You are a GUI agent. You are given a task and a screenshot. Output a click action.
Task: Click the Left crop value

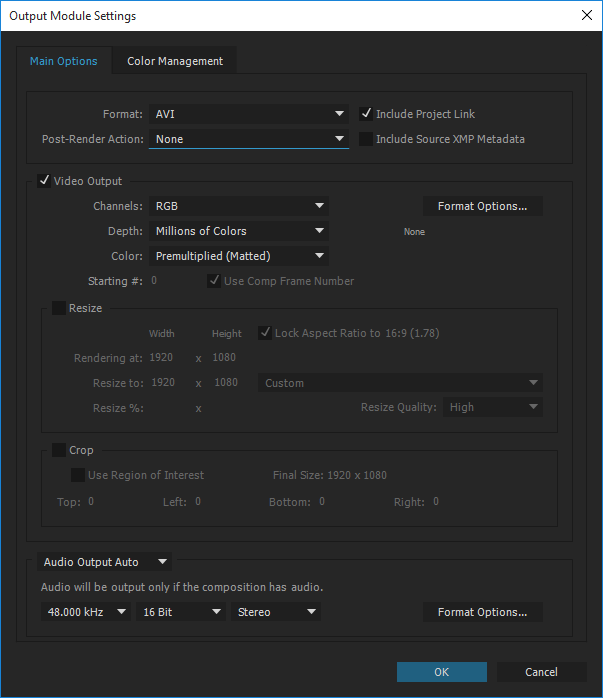(x=198, y=502)
